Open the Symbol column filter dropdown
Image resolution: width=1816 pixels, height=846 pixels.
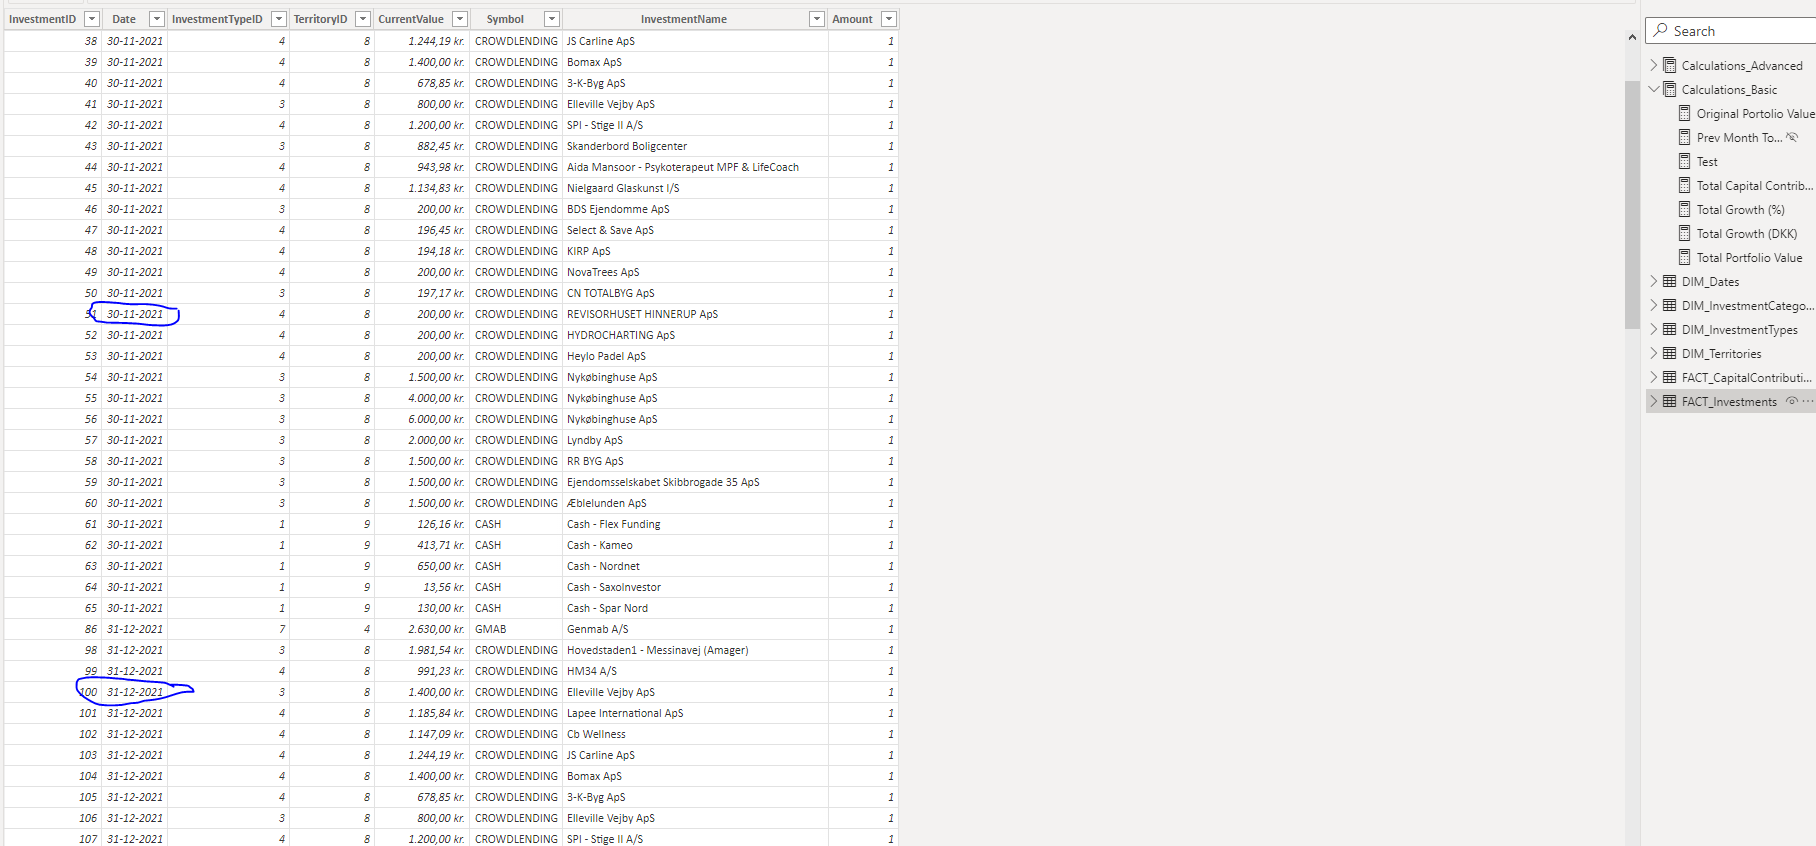(551, 19)
